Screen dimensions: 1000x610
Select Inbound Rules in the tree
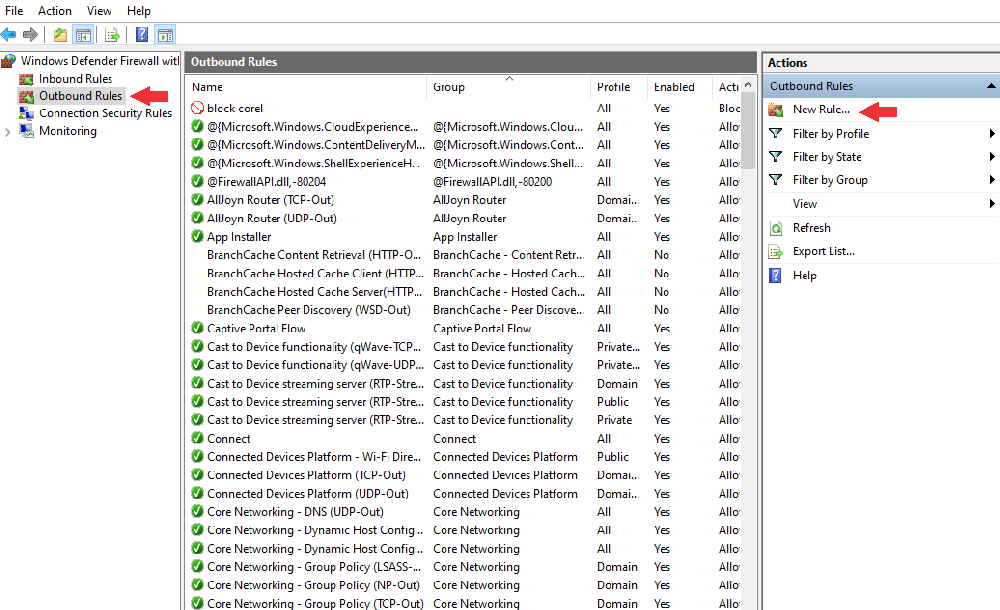(75, 78)
